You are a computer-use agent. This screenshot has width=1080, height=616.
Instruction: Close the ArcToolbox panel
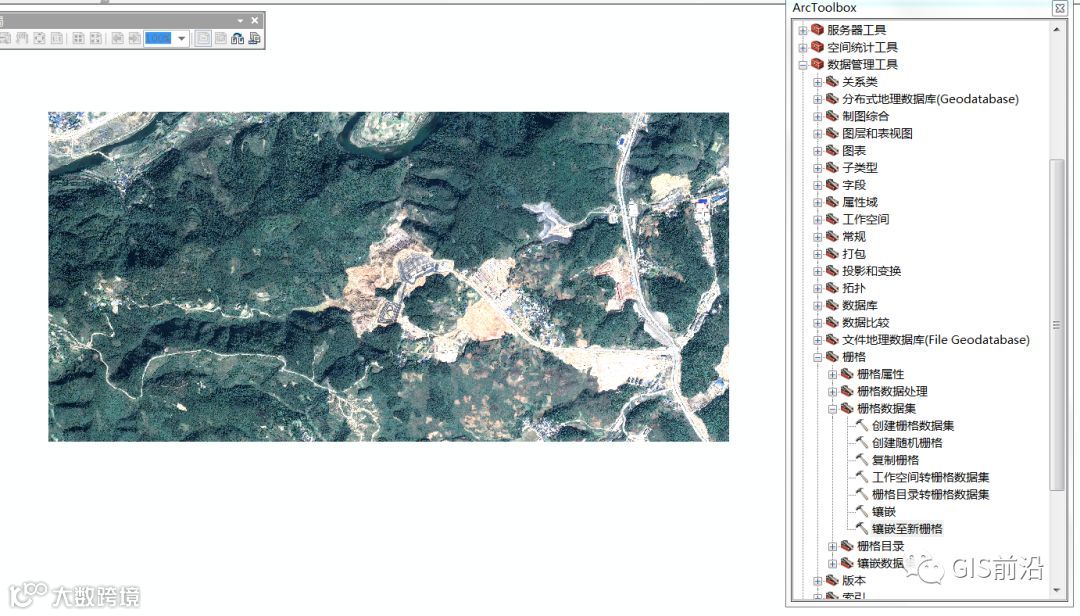1059,8
